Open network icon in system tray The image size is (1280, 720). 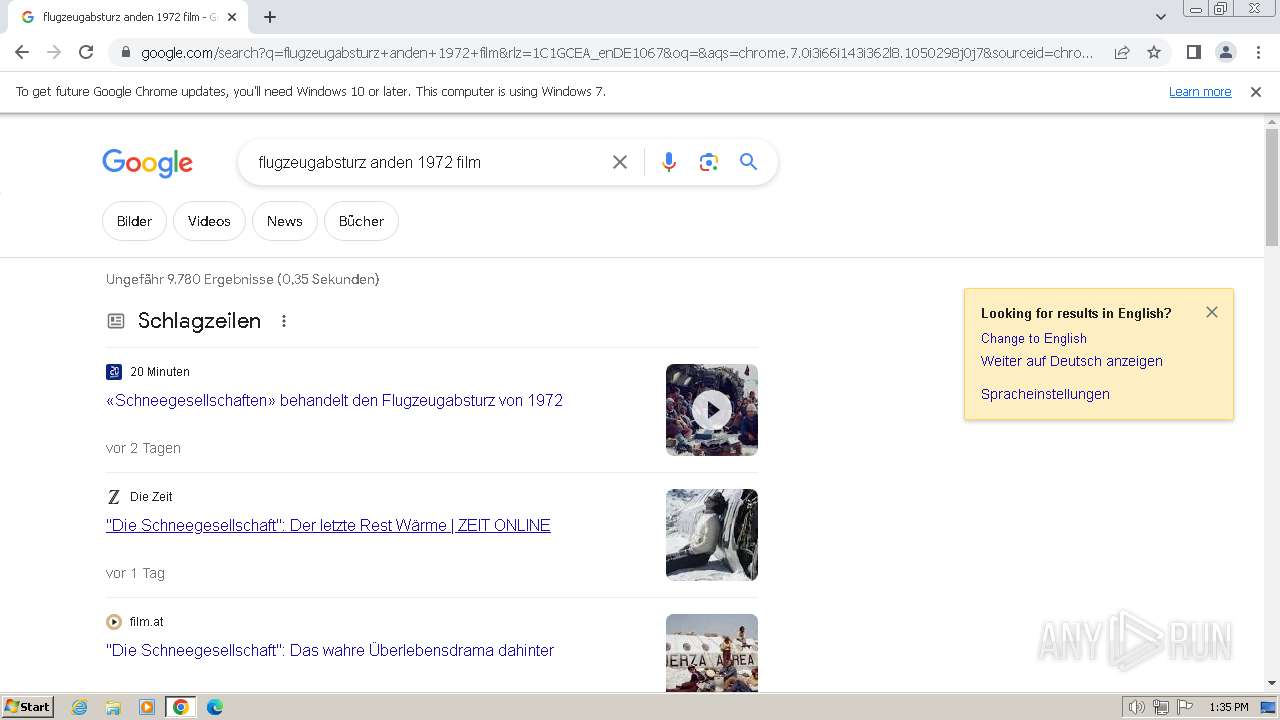pyautogui.click(x=1161, y=707)
